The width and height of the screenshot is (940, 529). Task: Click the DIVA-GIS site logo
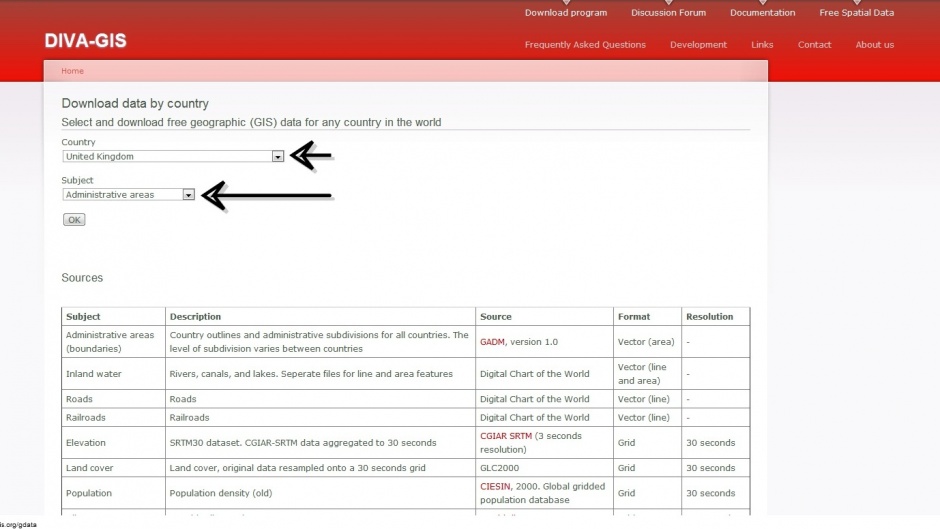[86, 41]
